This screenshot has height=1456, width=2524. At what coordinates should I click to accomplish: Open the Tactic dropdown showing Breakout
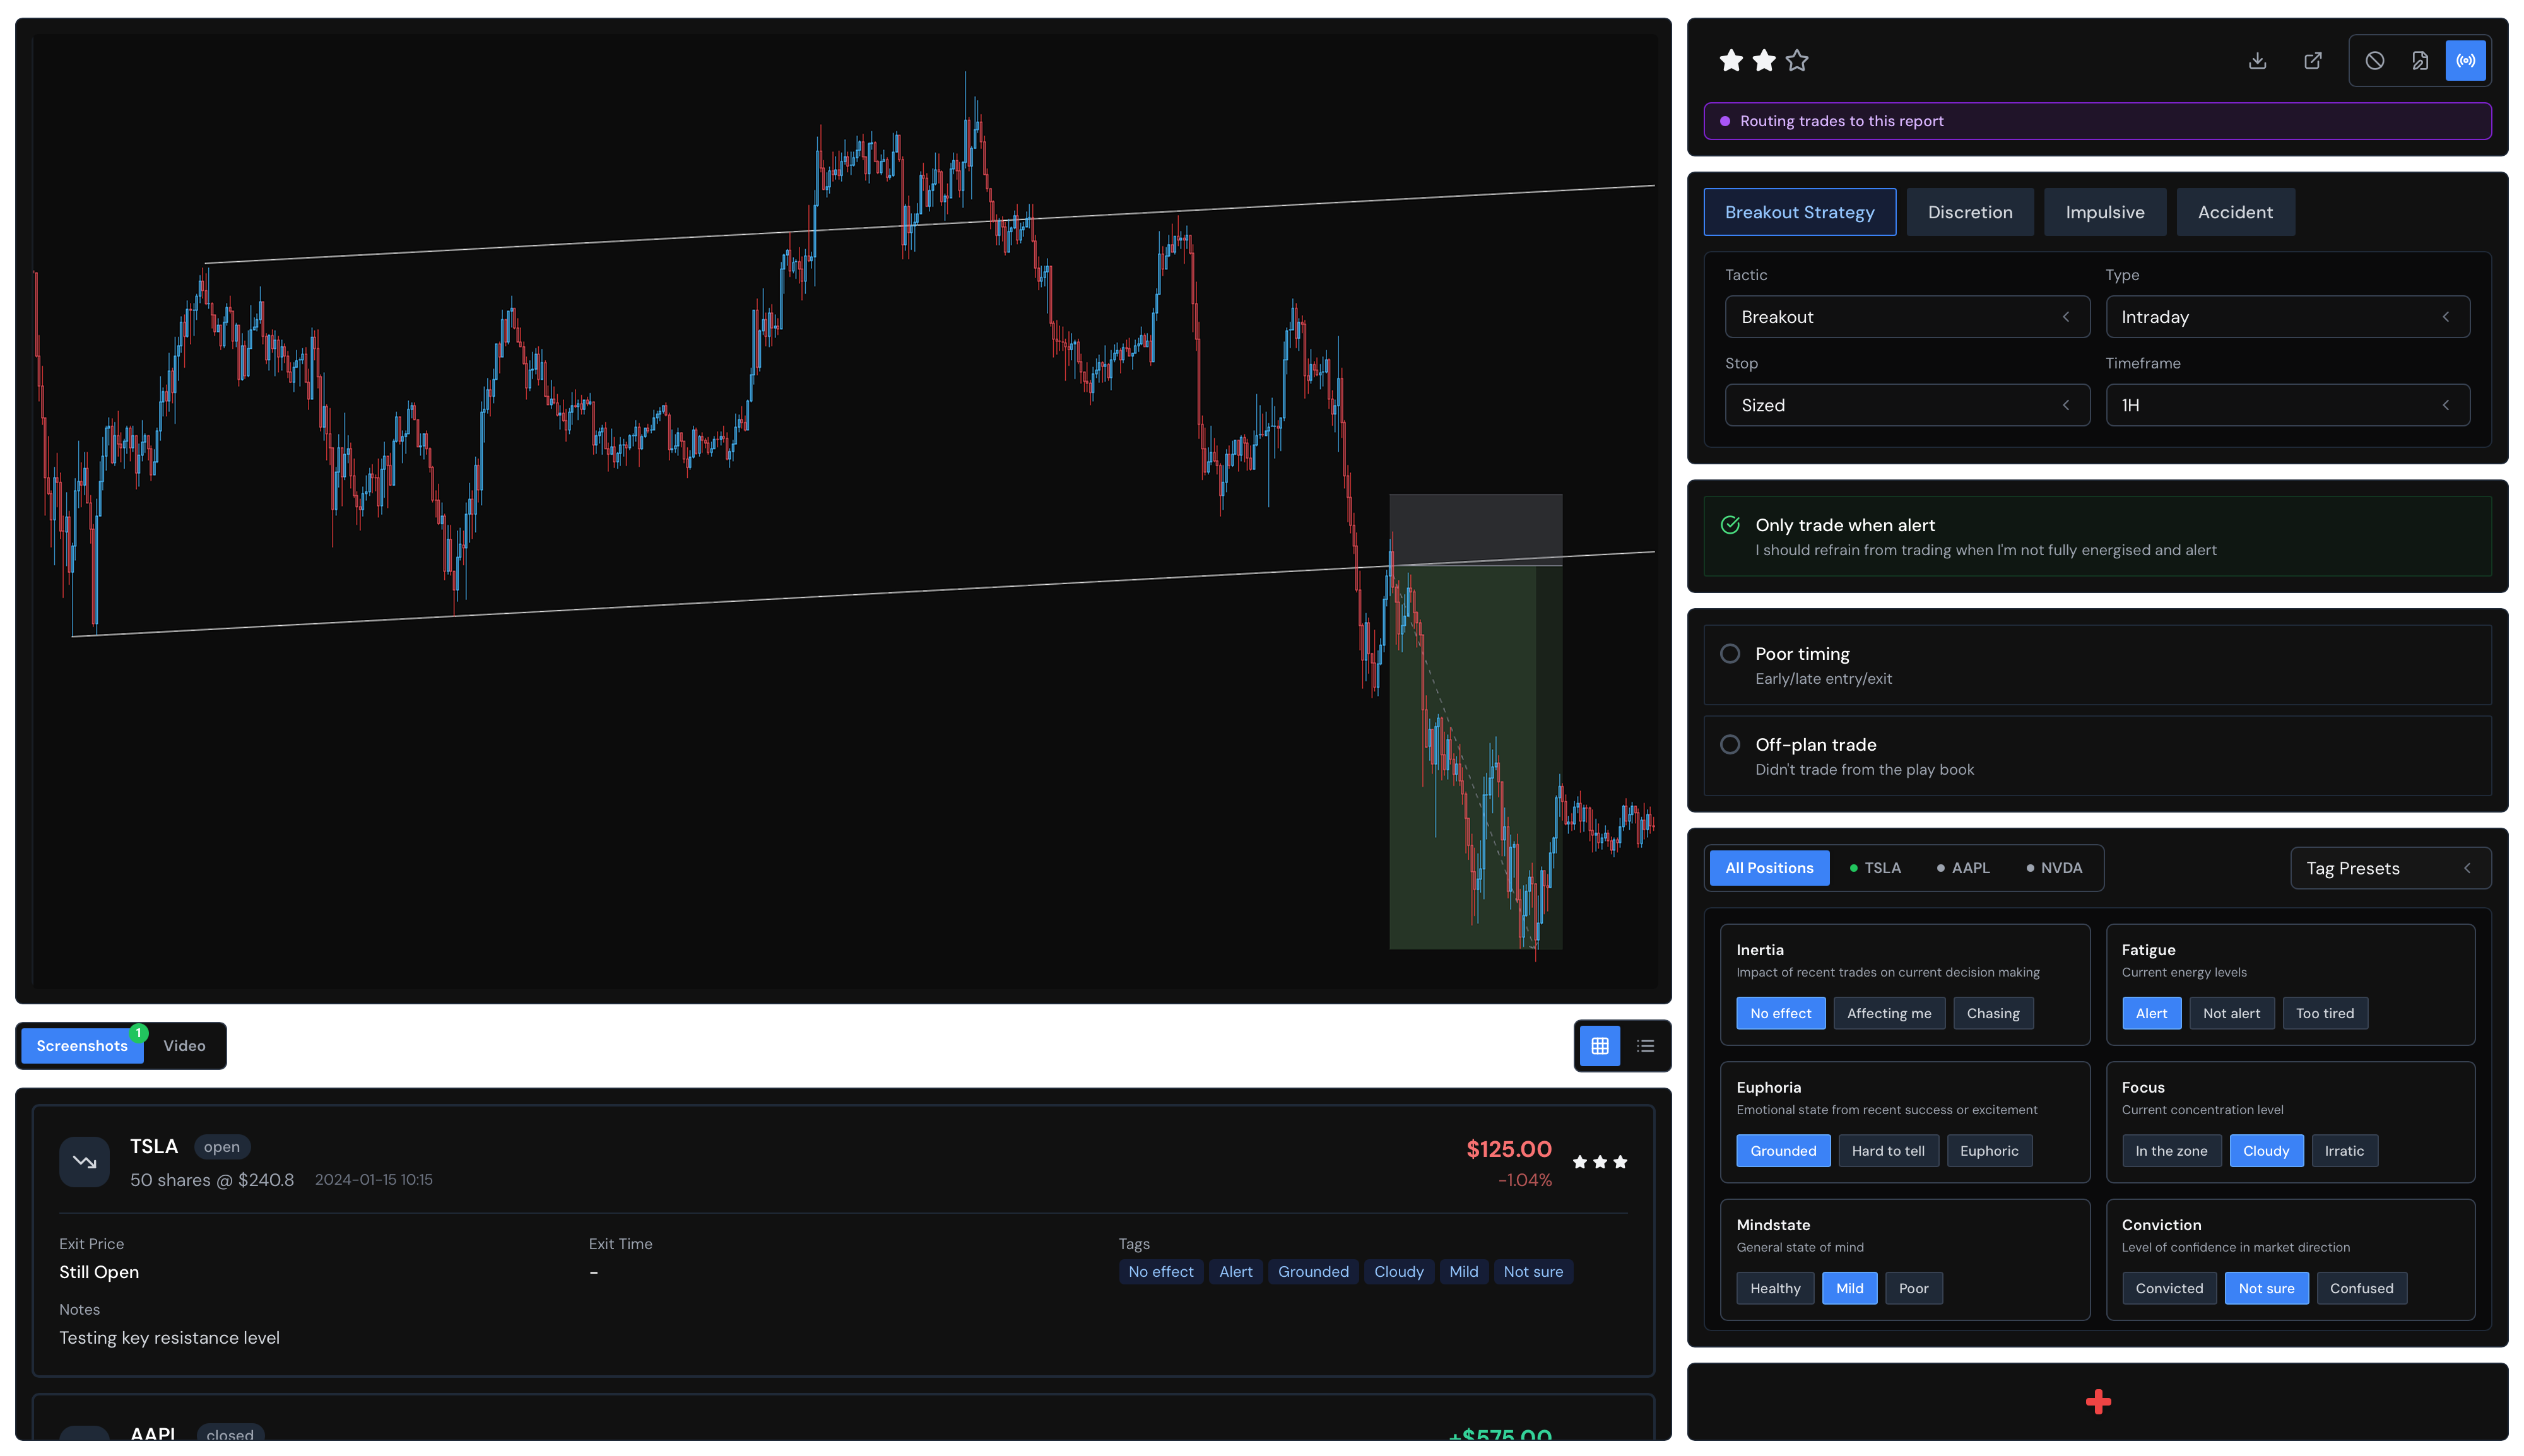click(x=1906, y=317)
